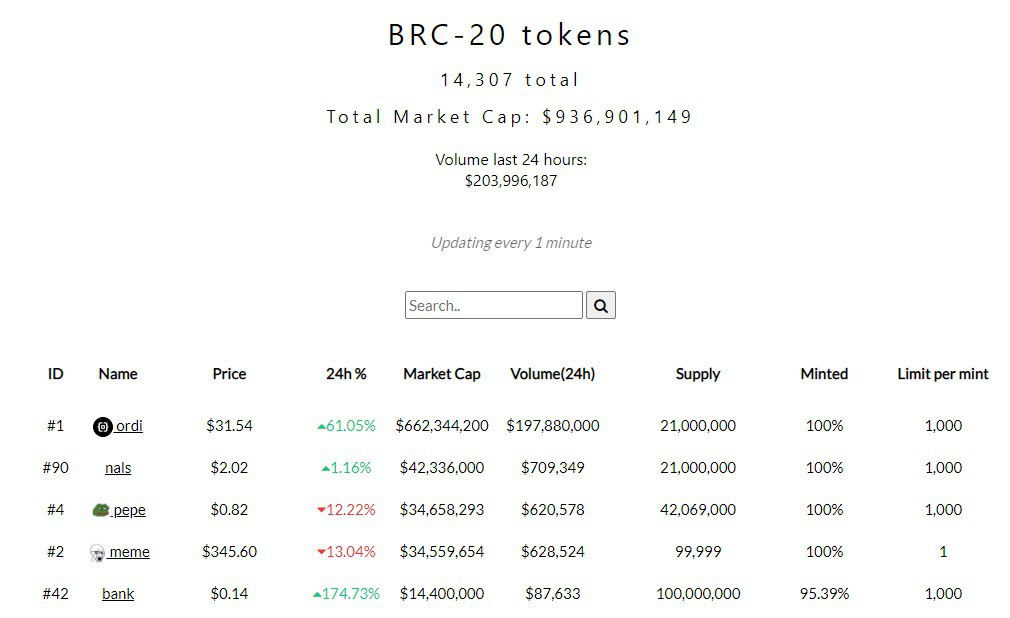This screenshot has height=618, width=1010.
Task: Open the pepe token link
Action: (129, 510)
